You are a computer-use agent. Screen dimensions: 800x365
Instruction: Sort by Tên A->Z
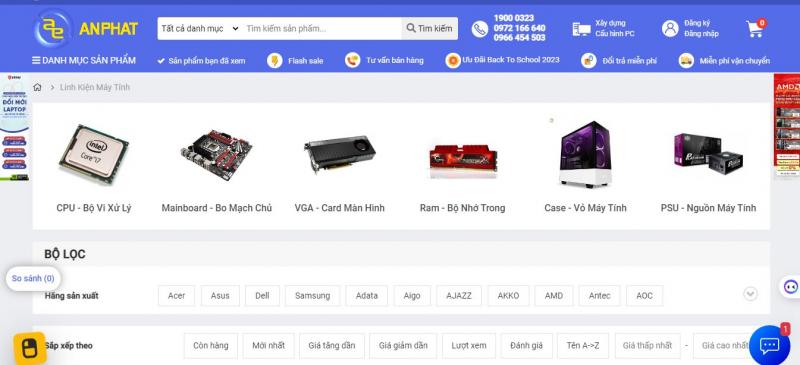(x=583, y=346)
